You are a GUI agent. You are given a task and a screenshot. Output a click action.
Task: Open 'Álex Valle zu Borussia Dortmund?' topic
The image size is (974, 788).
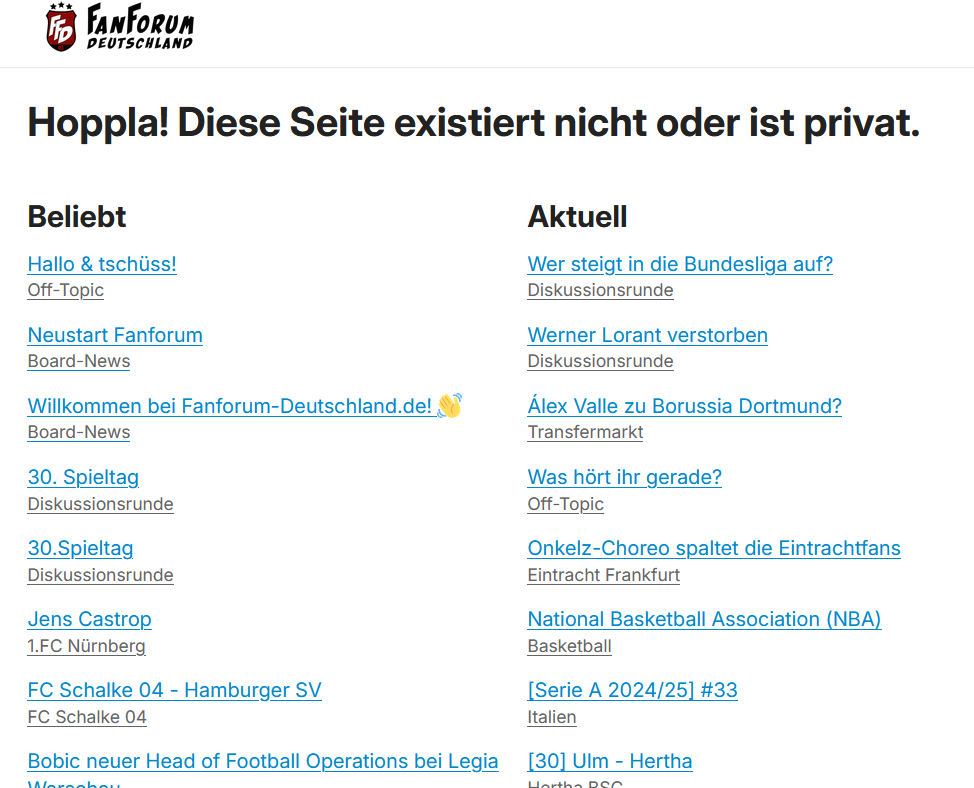point(685,406)
